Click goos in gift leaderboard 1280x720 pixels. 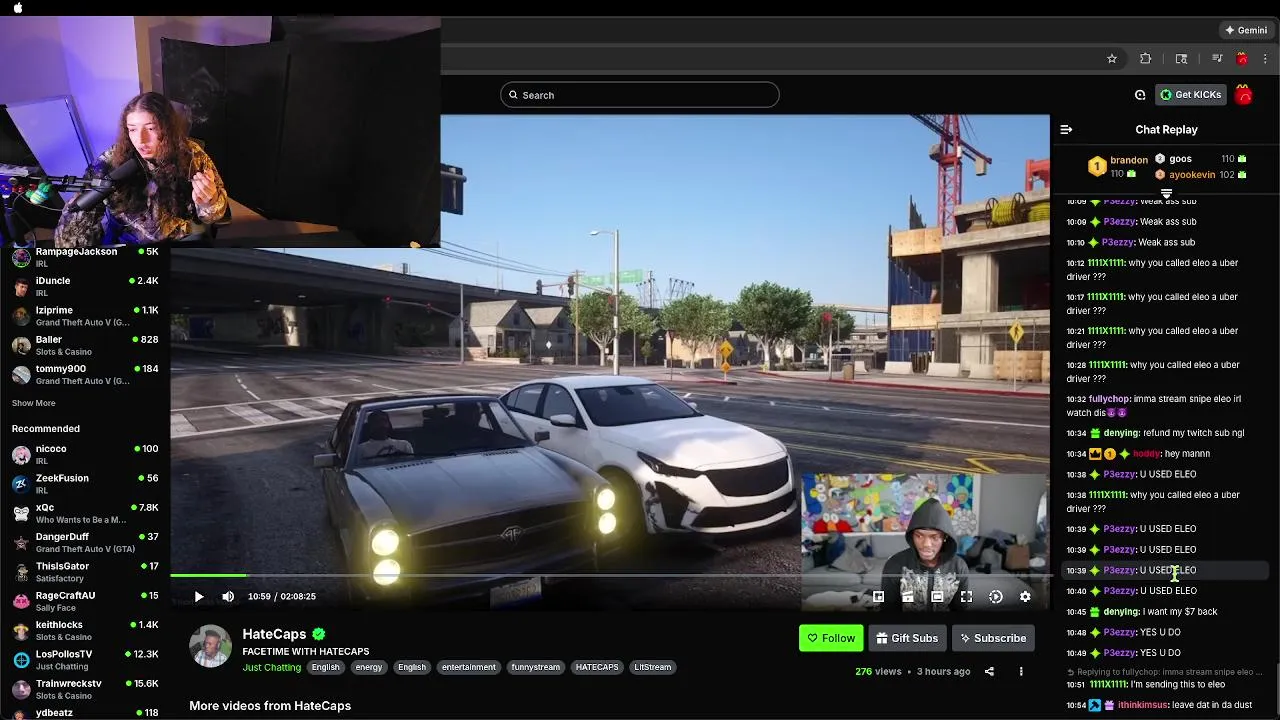click(1181, 159)
